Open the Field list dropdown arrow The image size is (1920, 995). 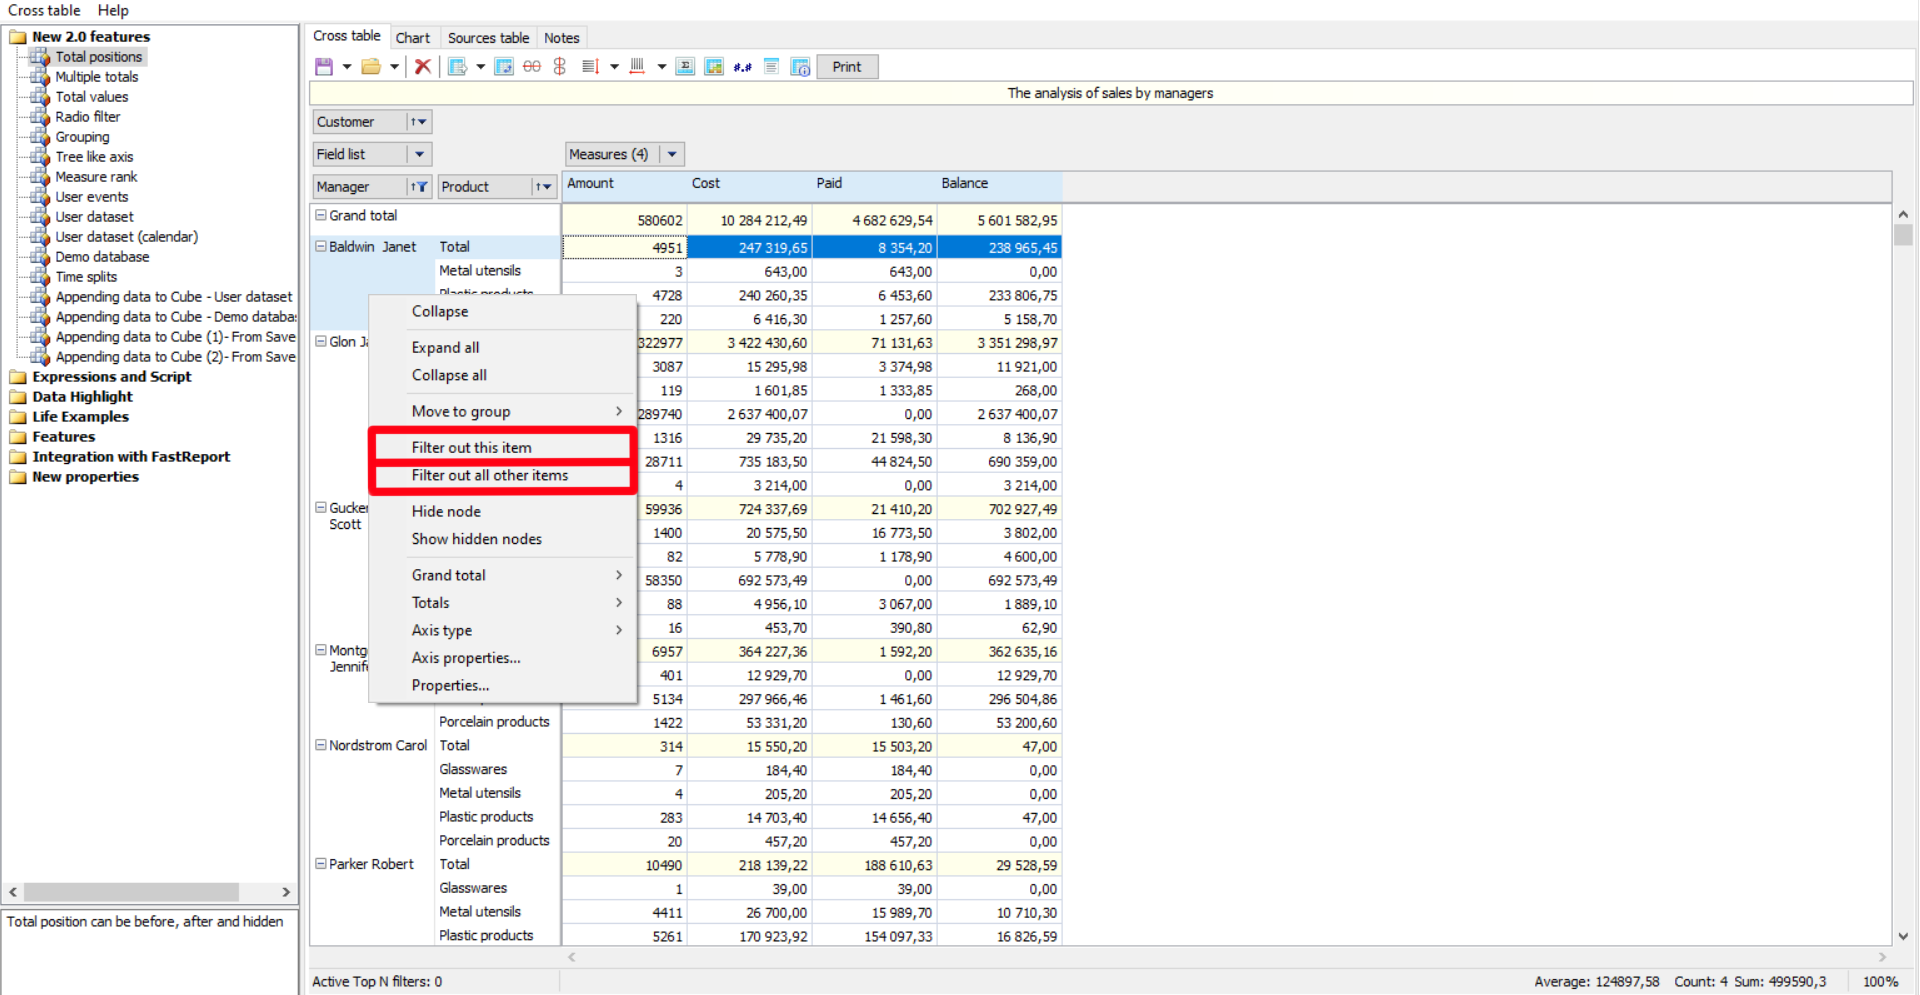(420, 154)
